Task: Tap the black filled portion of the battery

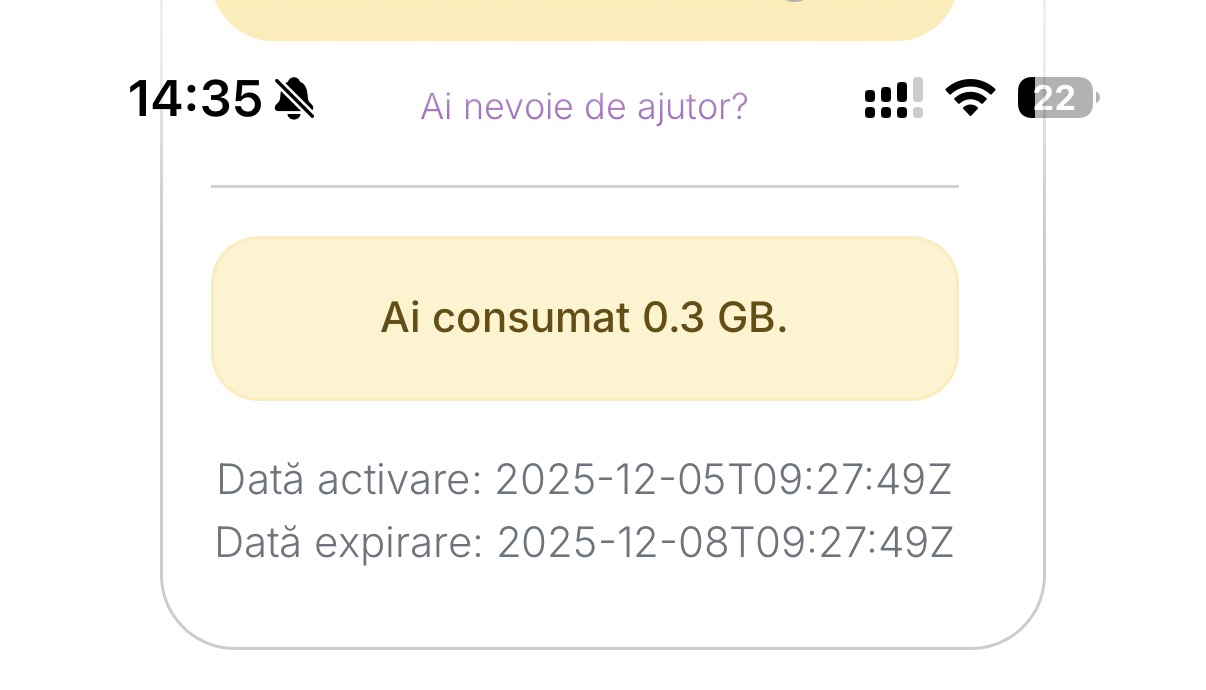Action: [1025, 98]
